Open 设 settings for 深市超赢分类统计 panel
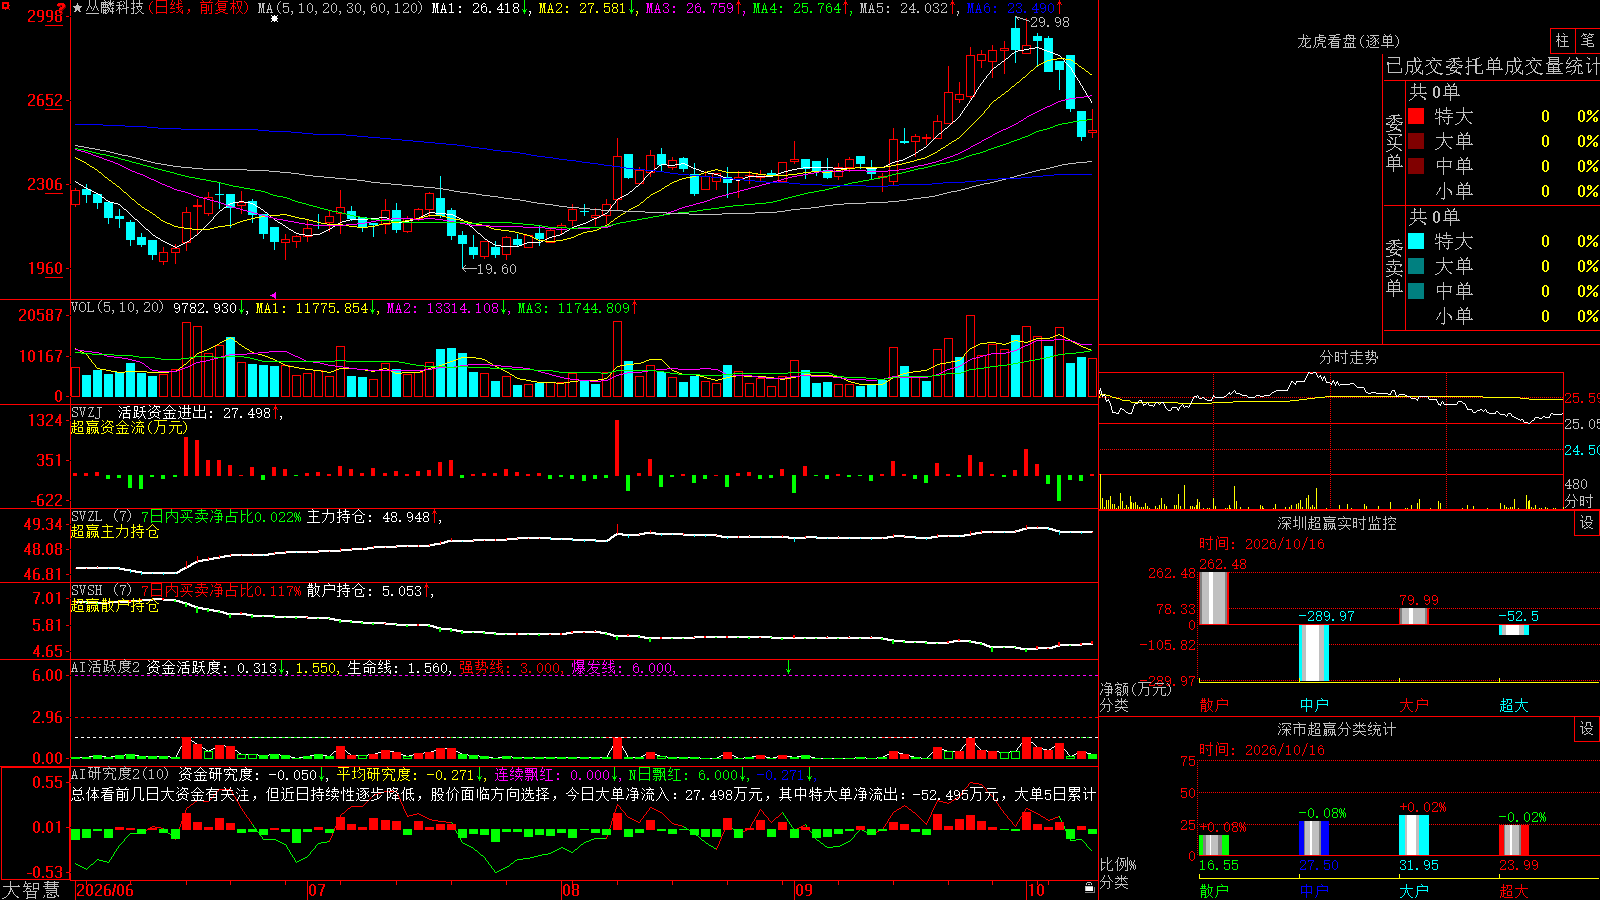The width and height of the screenshot is (1600, 900). [x=1587, y=729]
